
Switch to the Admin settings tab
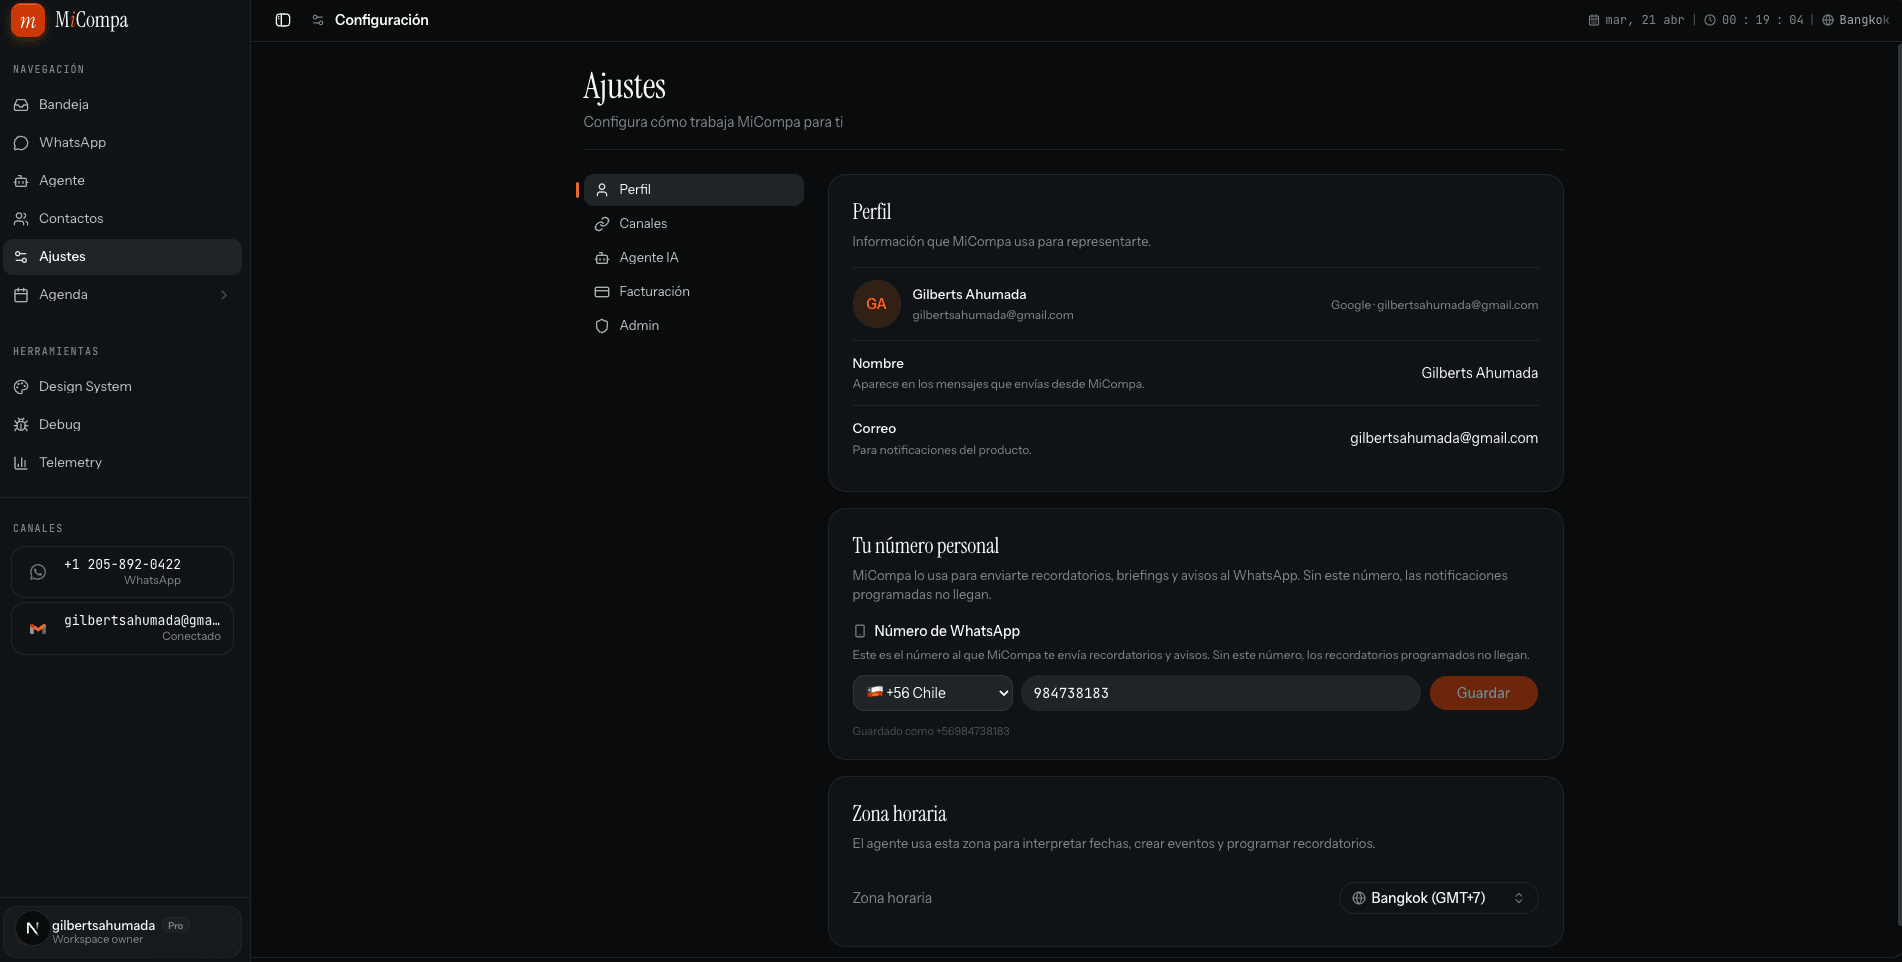pos(693,326)
